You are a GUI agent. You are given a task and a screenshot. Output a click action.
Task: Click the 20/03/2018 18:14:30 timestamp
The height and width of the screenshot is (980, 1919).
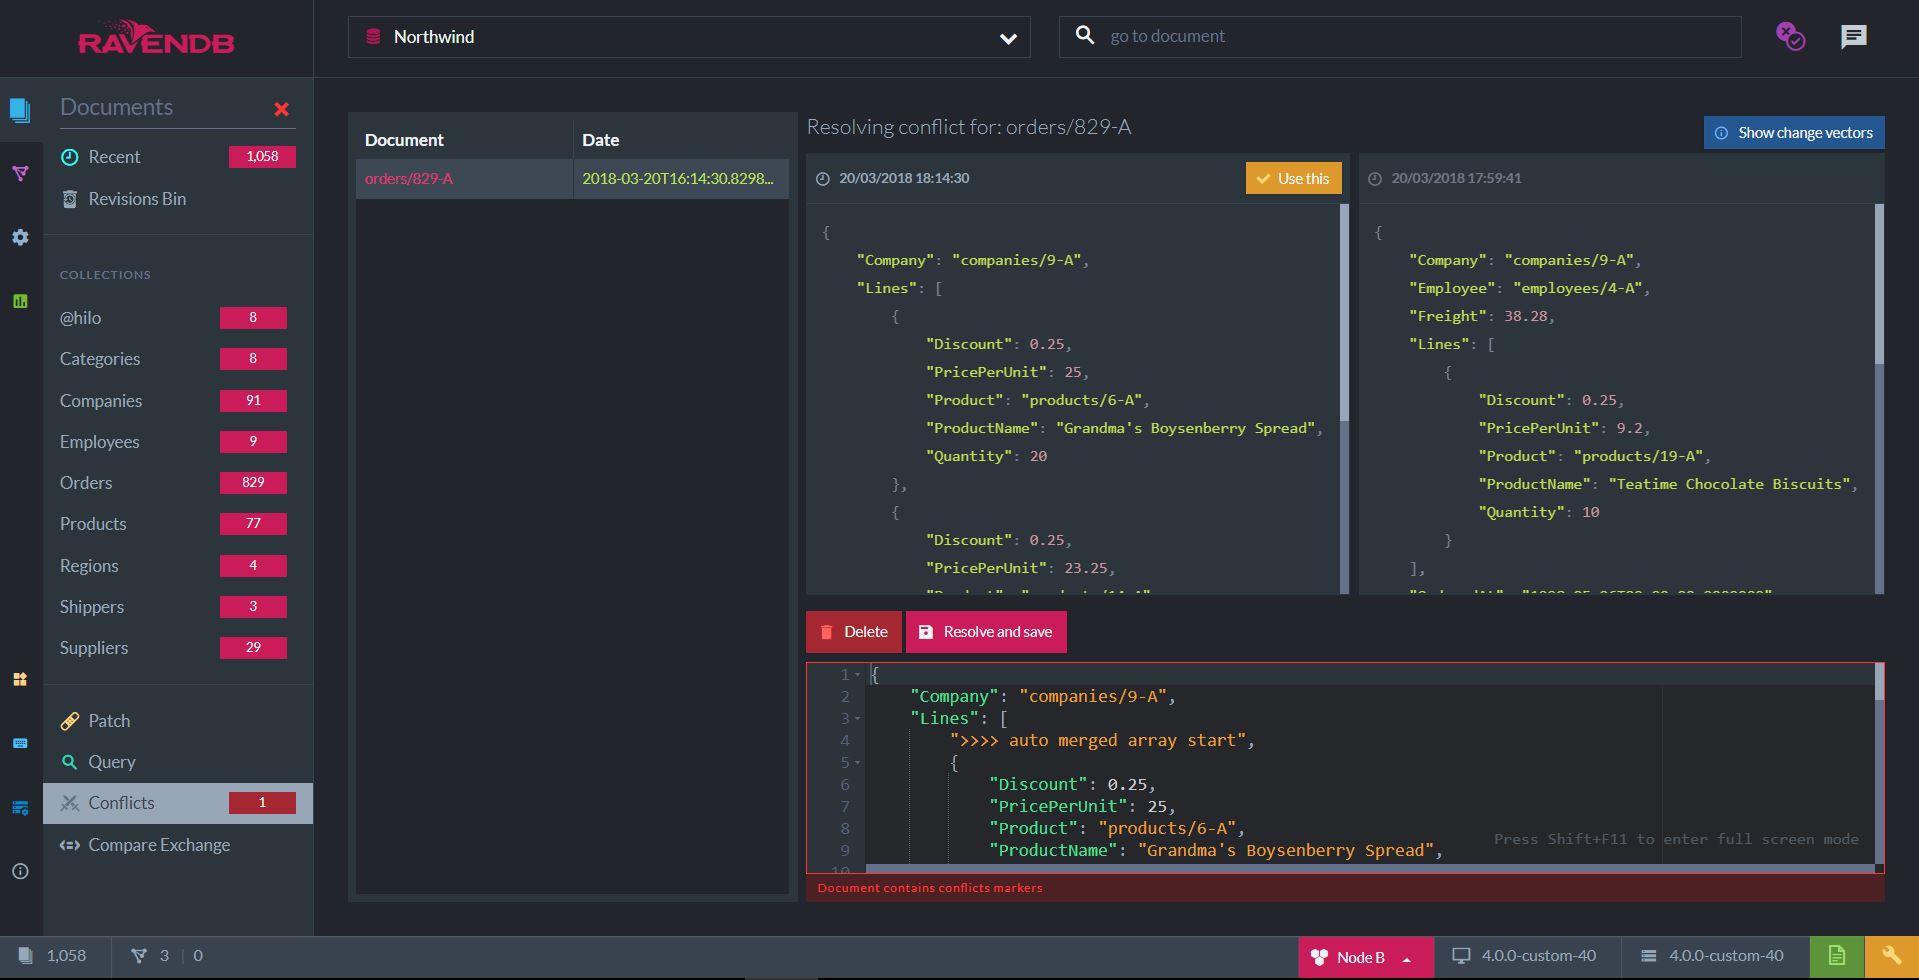coord(904,179)
